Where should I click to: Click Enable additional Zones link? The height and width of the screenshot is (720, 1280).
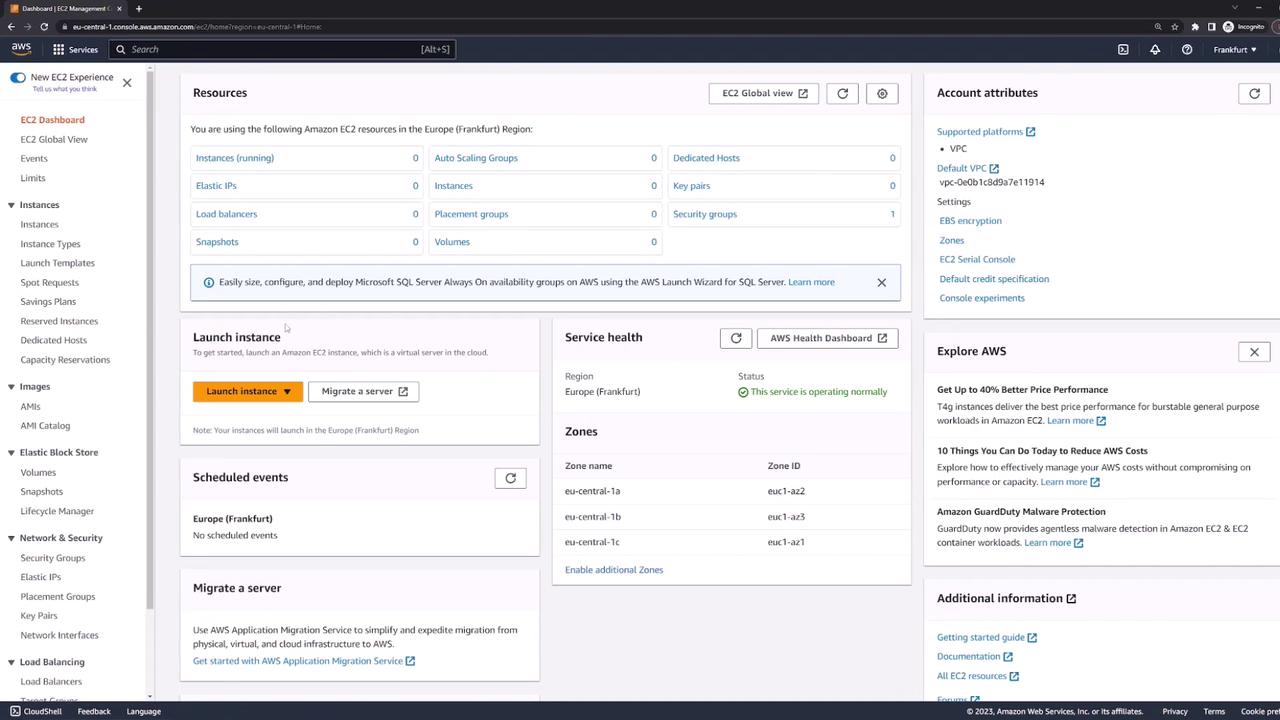point(614,570)
